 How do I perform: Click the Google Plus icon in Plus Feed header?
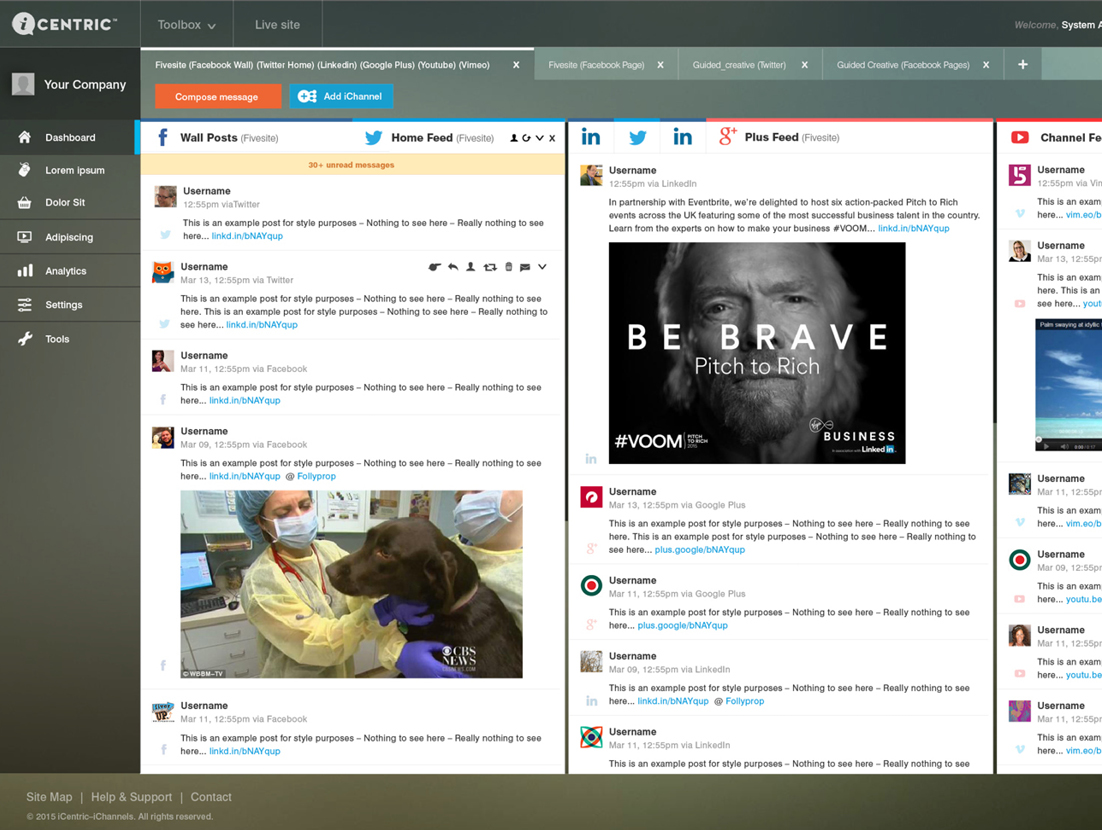click(x=728, y=137)
